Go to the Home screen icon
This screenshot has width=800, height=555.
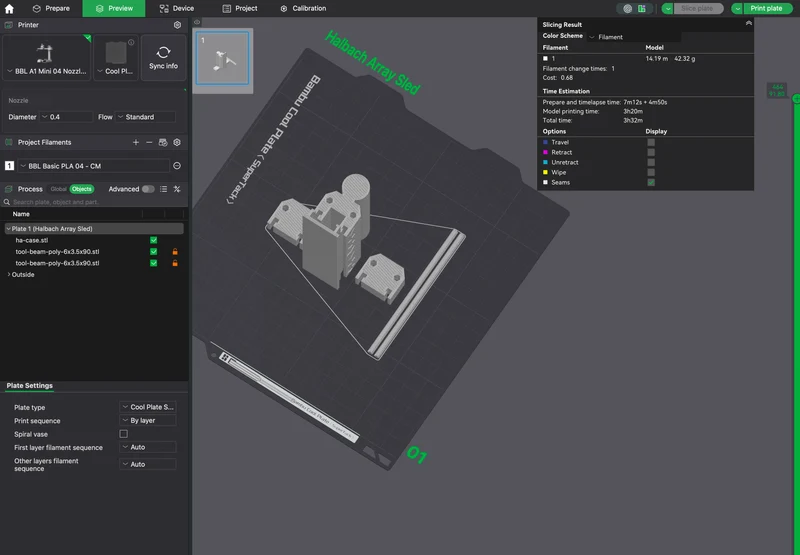click(x=9, y=8)
